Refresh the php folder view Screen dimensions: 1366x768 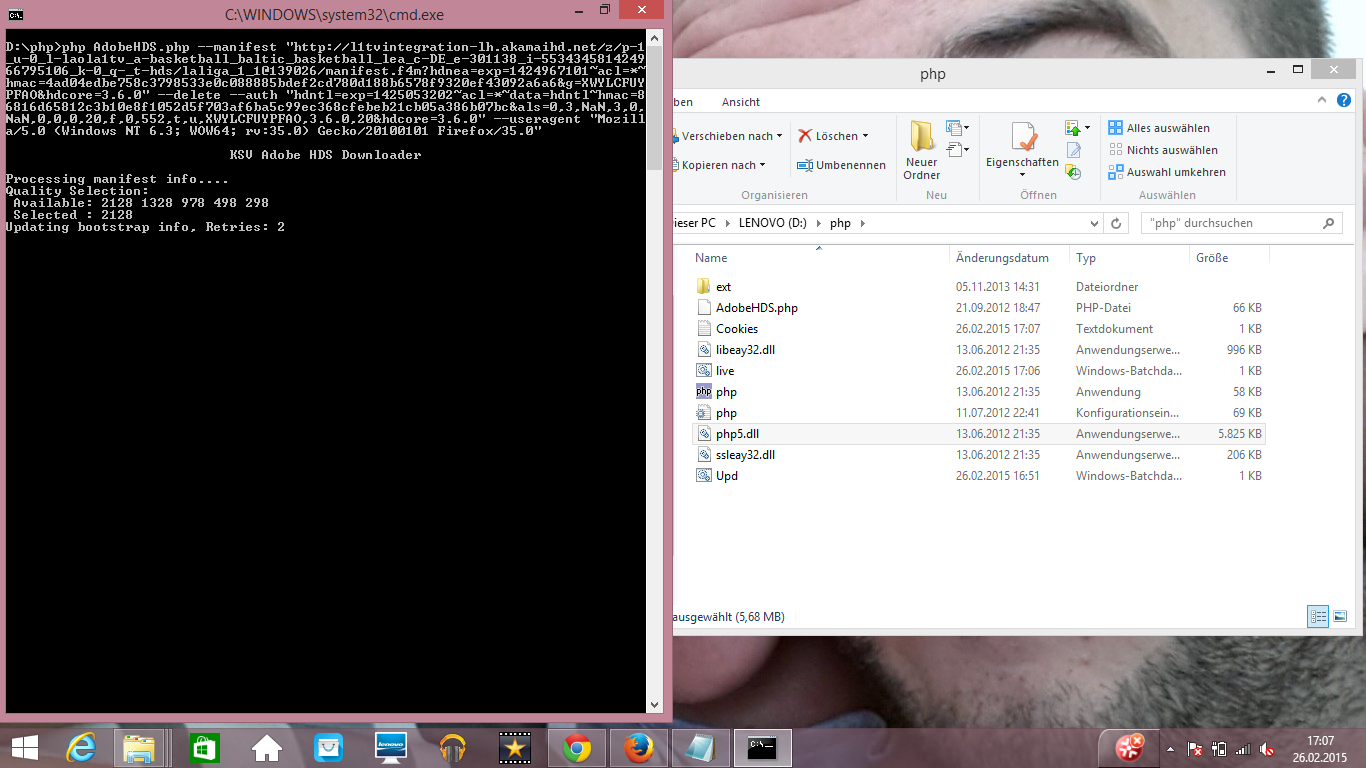click(x=1116, y=223)
